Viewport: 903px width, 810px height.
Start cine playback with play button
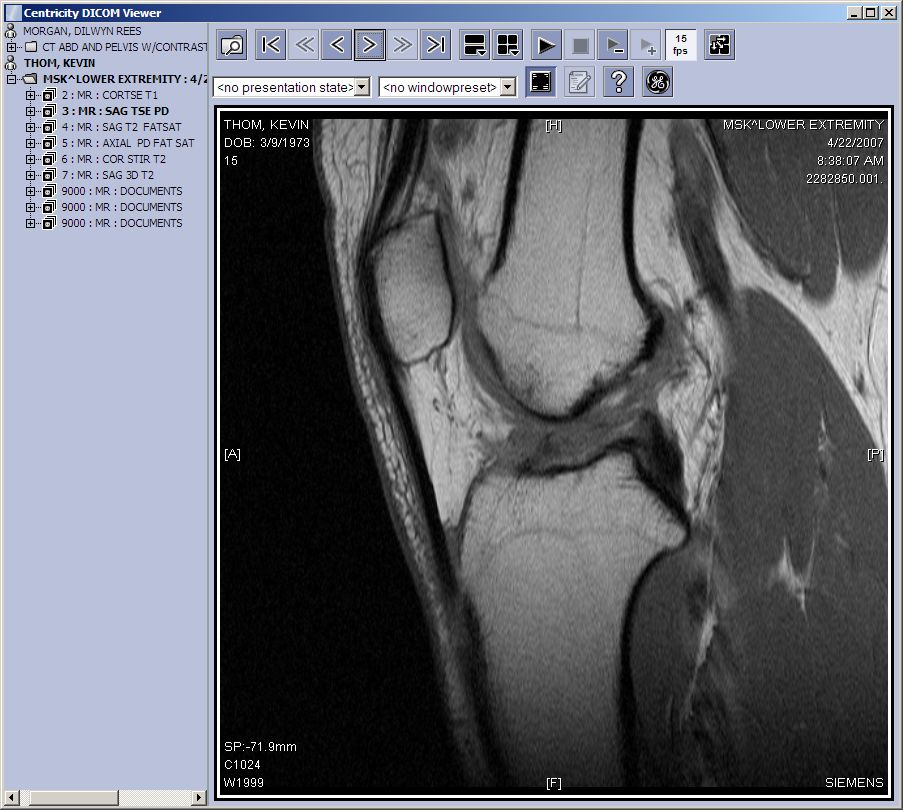coord(545,44)
